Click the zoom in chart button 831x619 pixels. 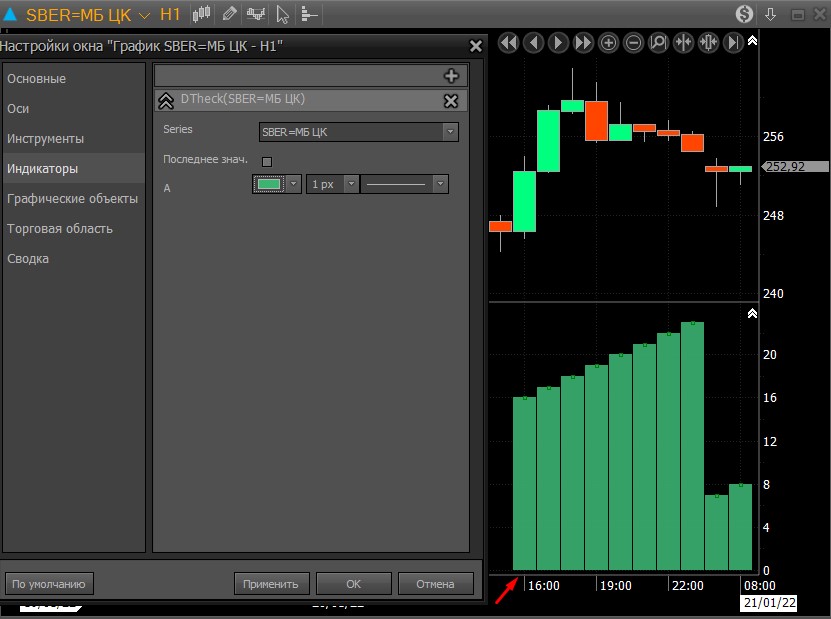coord(608,42)
